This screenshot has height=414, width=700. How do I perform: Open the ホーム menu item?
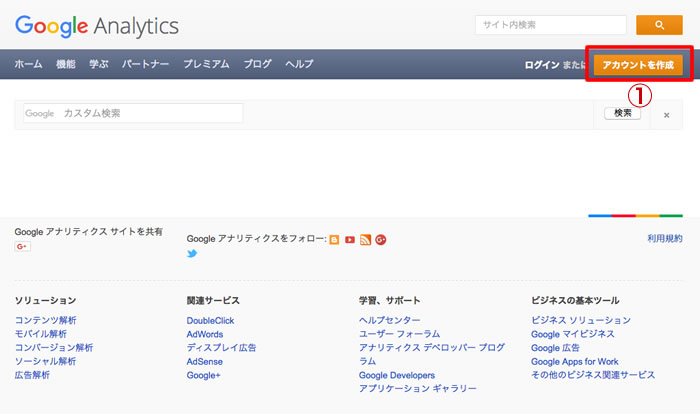(x=28, y=64)
